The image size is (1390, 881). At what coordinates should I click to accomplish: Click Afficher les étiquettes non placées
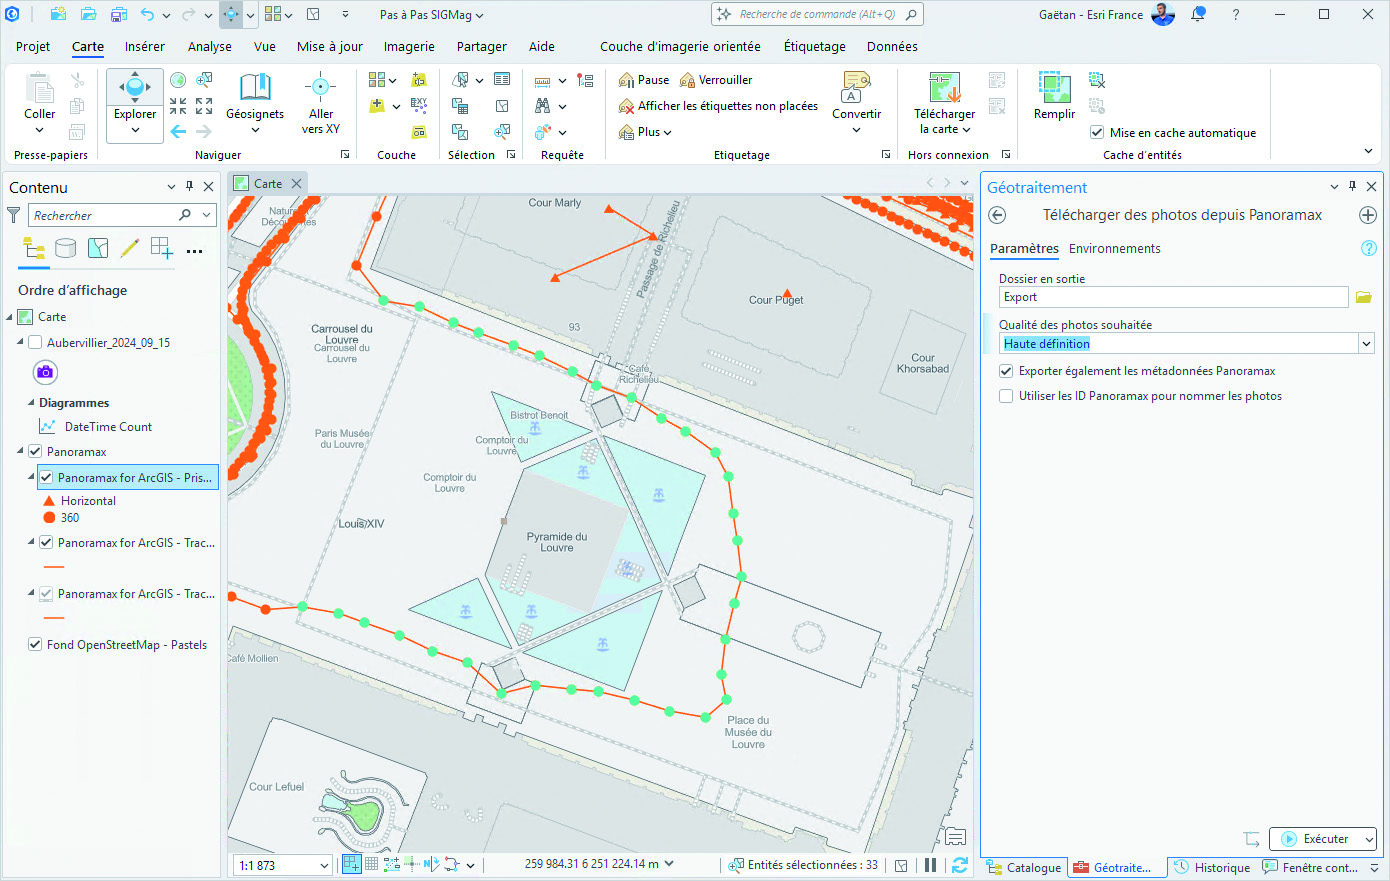pyautogui.click(x=717, y=106)
